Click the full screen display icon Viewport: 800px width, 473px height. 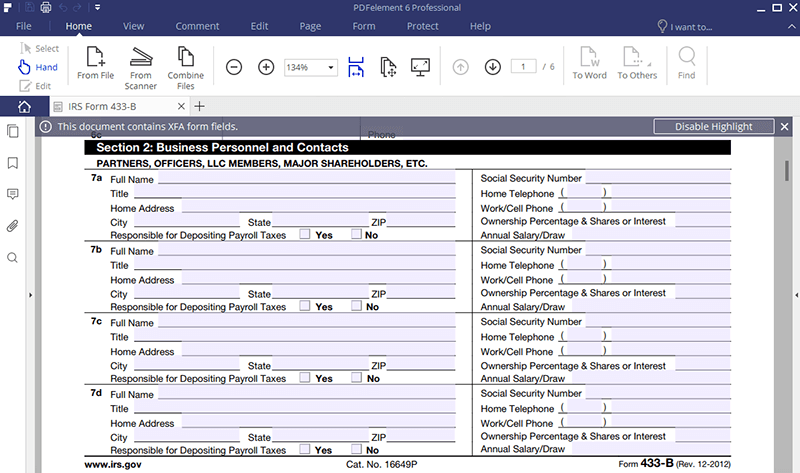click(x=420, y=67)
